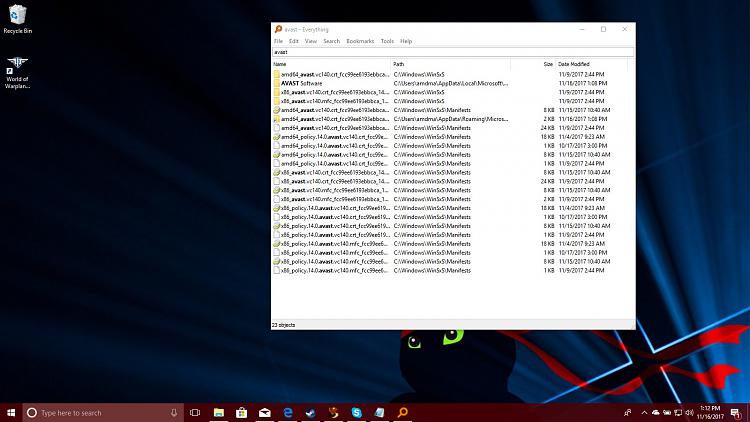Viewport: 750px width, 422px height.
Task: Open File Explorer from the taskbar
Action: pyautogui.click(x=219, y=412)
